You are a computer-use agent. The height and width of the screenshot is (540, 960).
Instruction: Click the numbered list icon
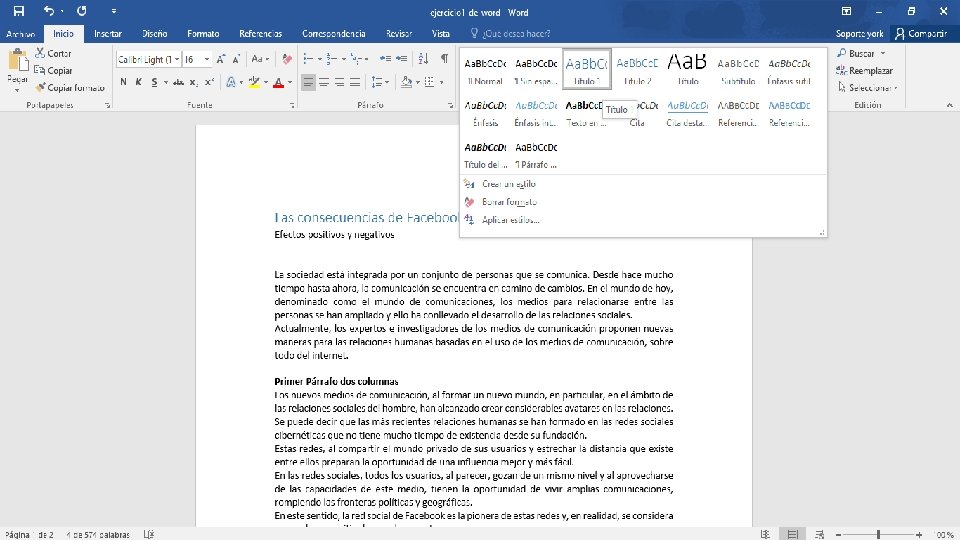[x=331, y=59]
